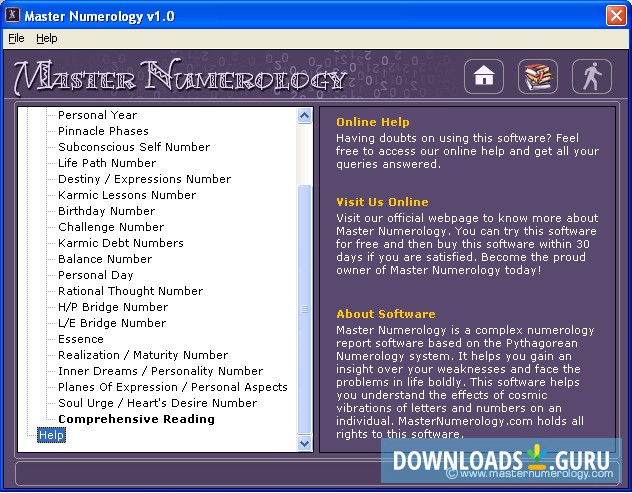Screen dimensions: 632x493
Task: Select Planes Of Expression / Personal Aspects
Action: coord(173,387)
